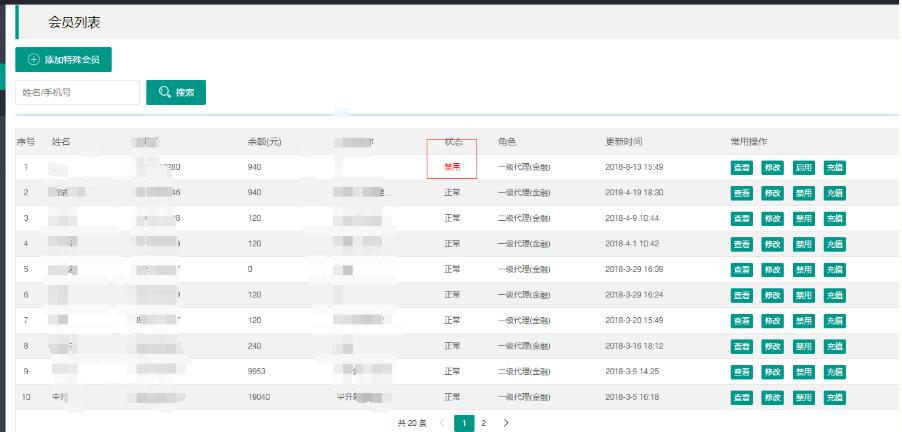Viewport: 902px width, 432px height.
Task: Click the 添加特殊会员 button
Action: (63, 60)
